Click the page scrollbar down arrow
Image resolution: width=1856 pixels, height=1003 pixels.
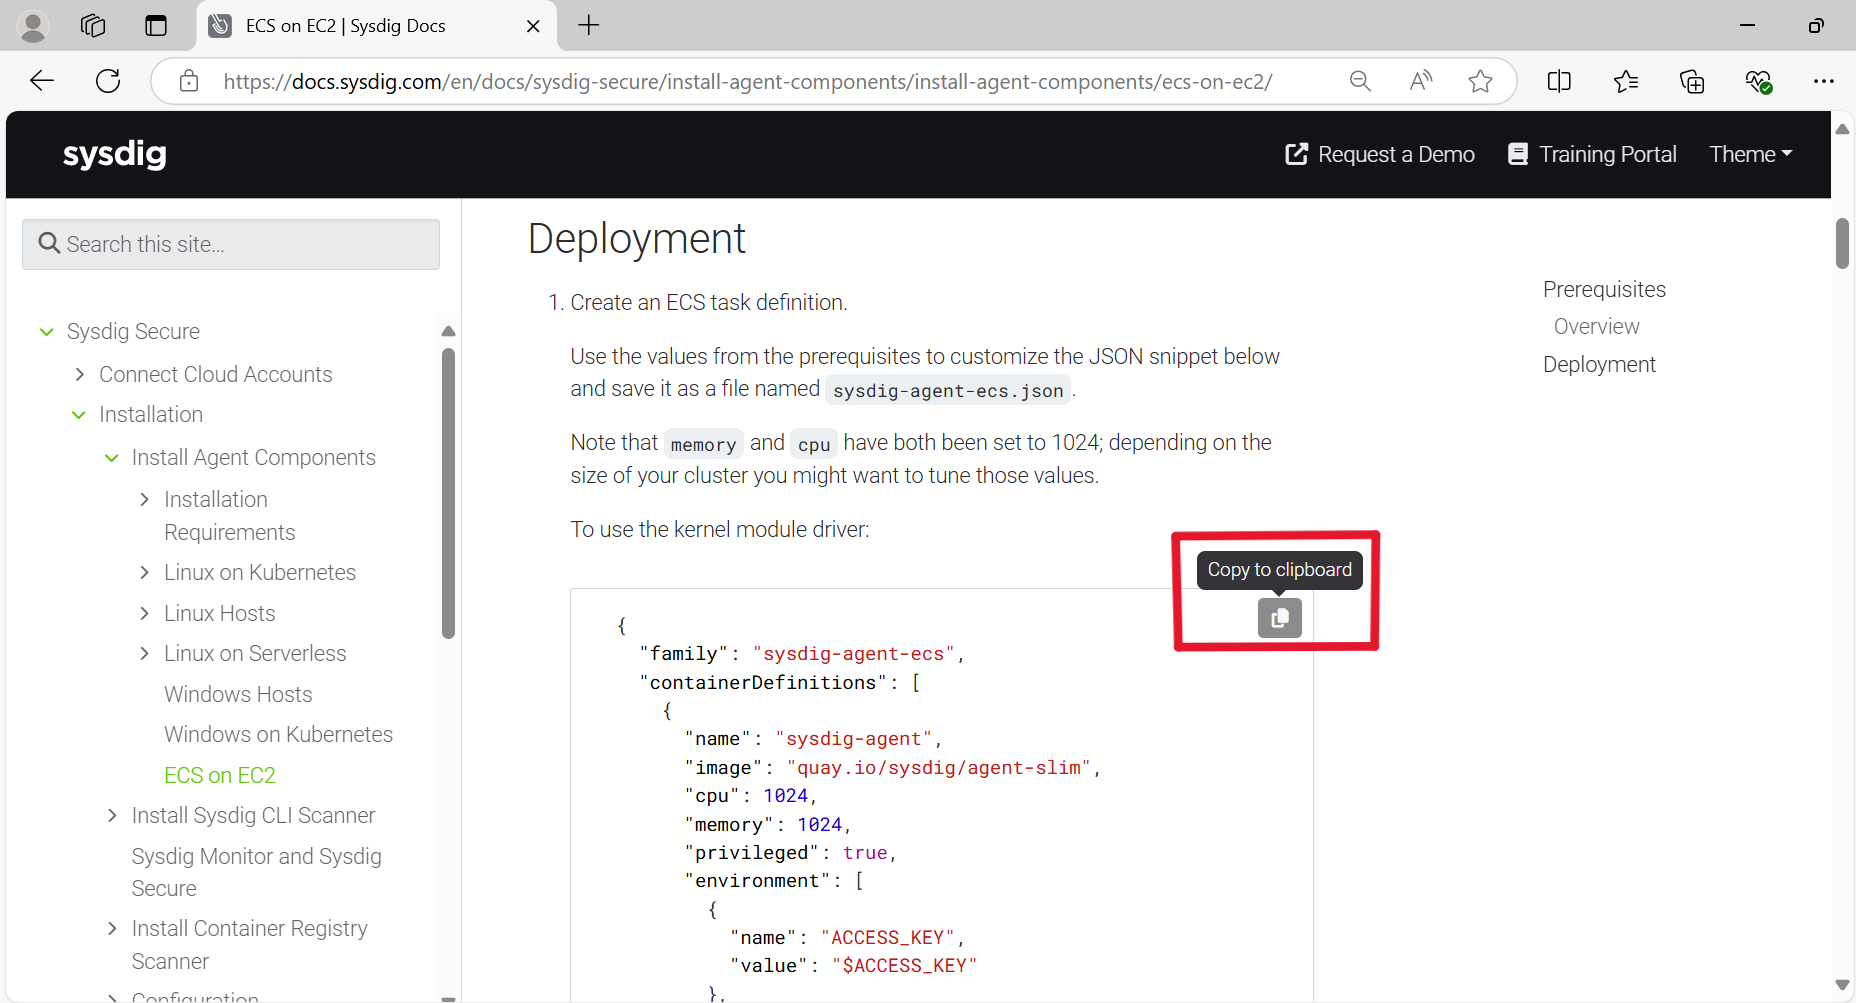click(1842, 985)
